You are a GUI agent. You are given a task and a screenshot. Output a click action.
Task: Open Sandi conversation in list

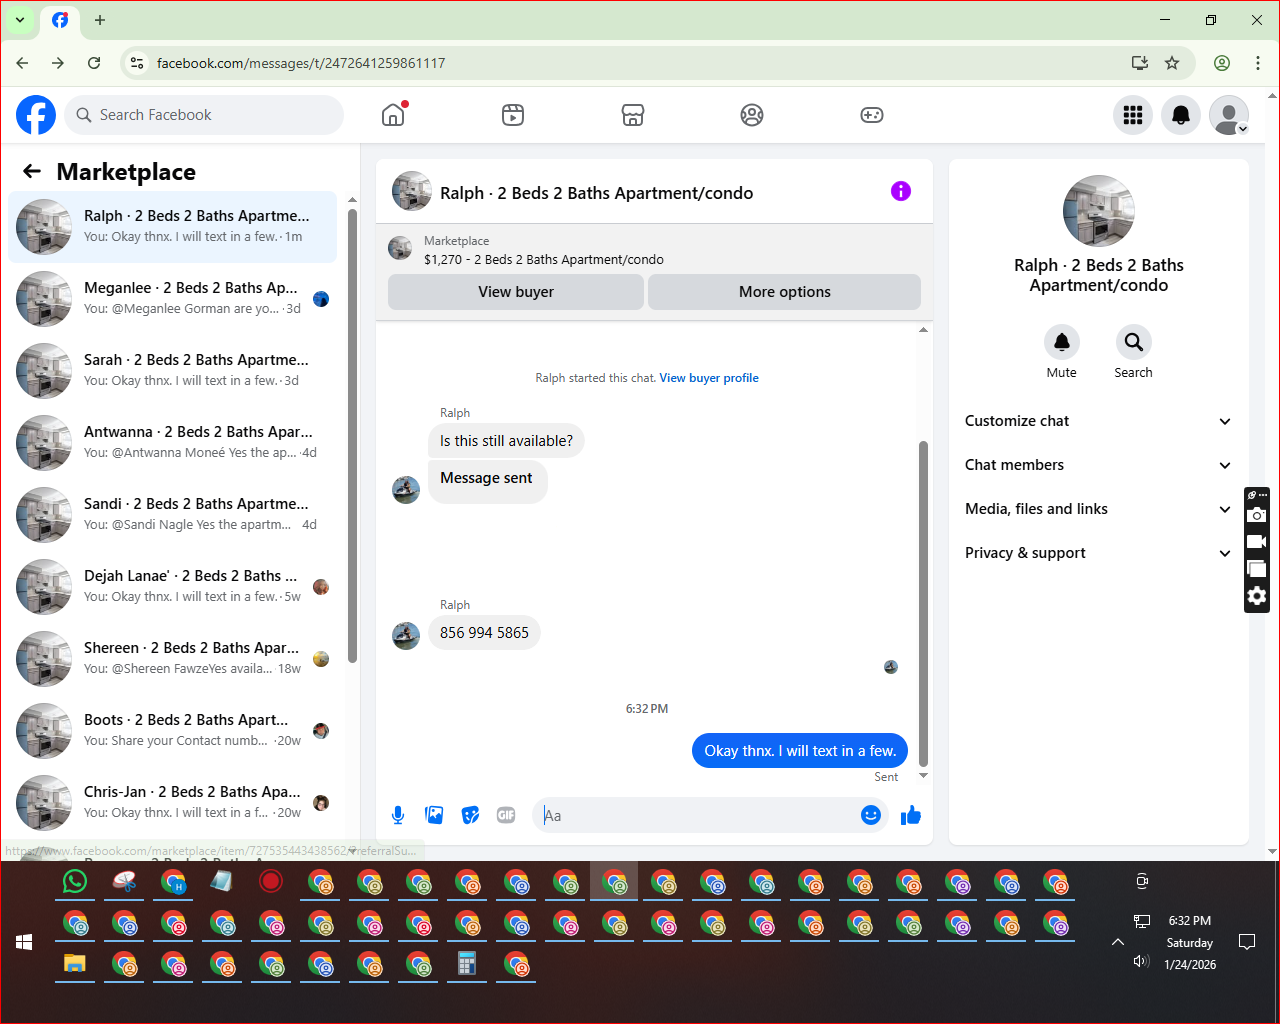pyautogui.click(x=172, y=515)
